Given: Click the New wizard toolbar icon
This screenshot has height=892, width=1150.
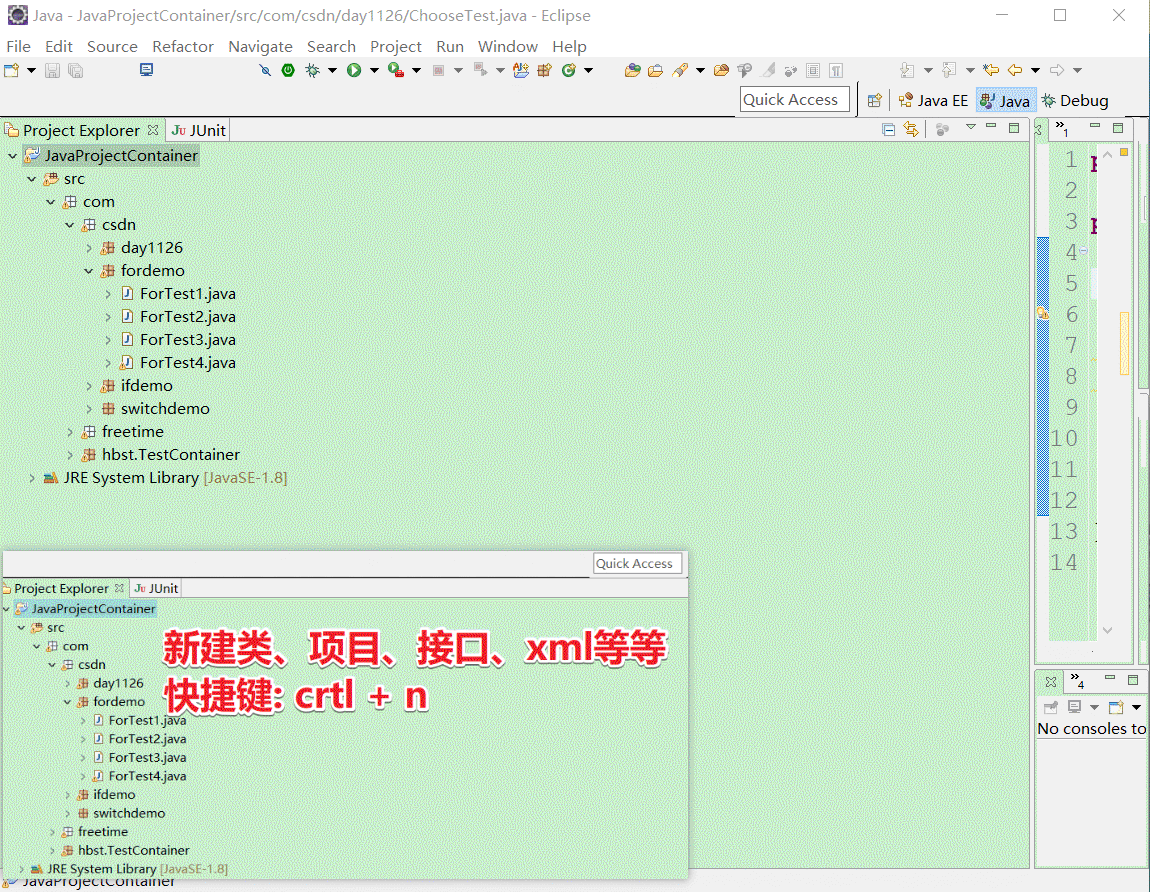Looking at the screenshot, I should point(11,70).
